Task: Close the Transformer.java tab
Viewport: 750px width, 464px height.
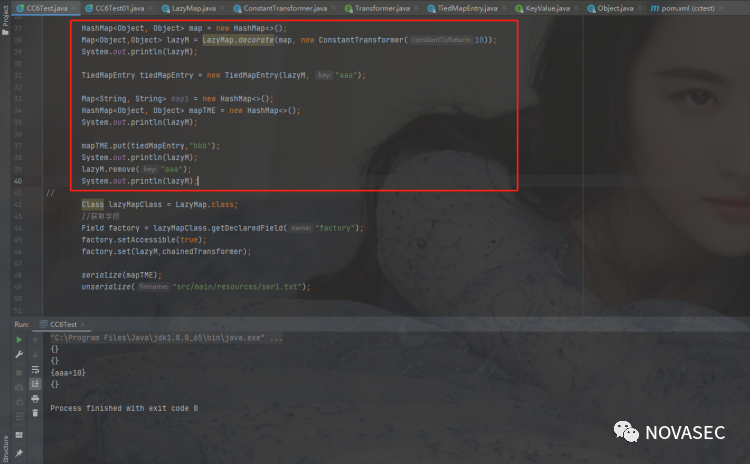Action: (x=416, y=8)
